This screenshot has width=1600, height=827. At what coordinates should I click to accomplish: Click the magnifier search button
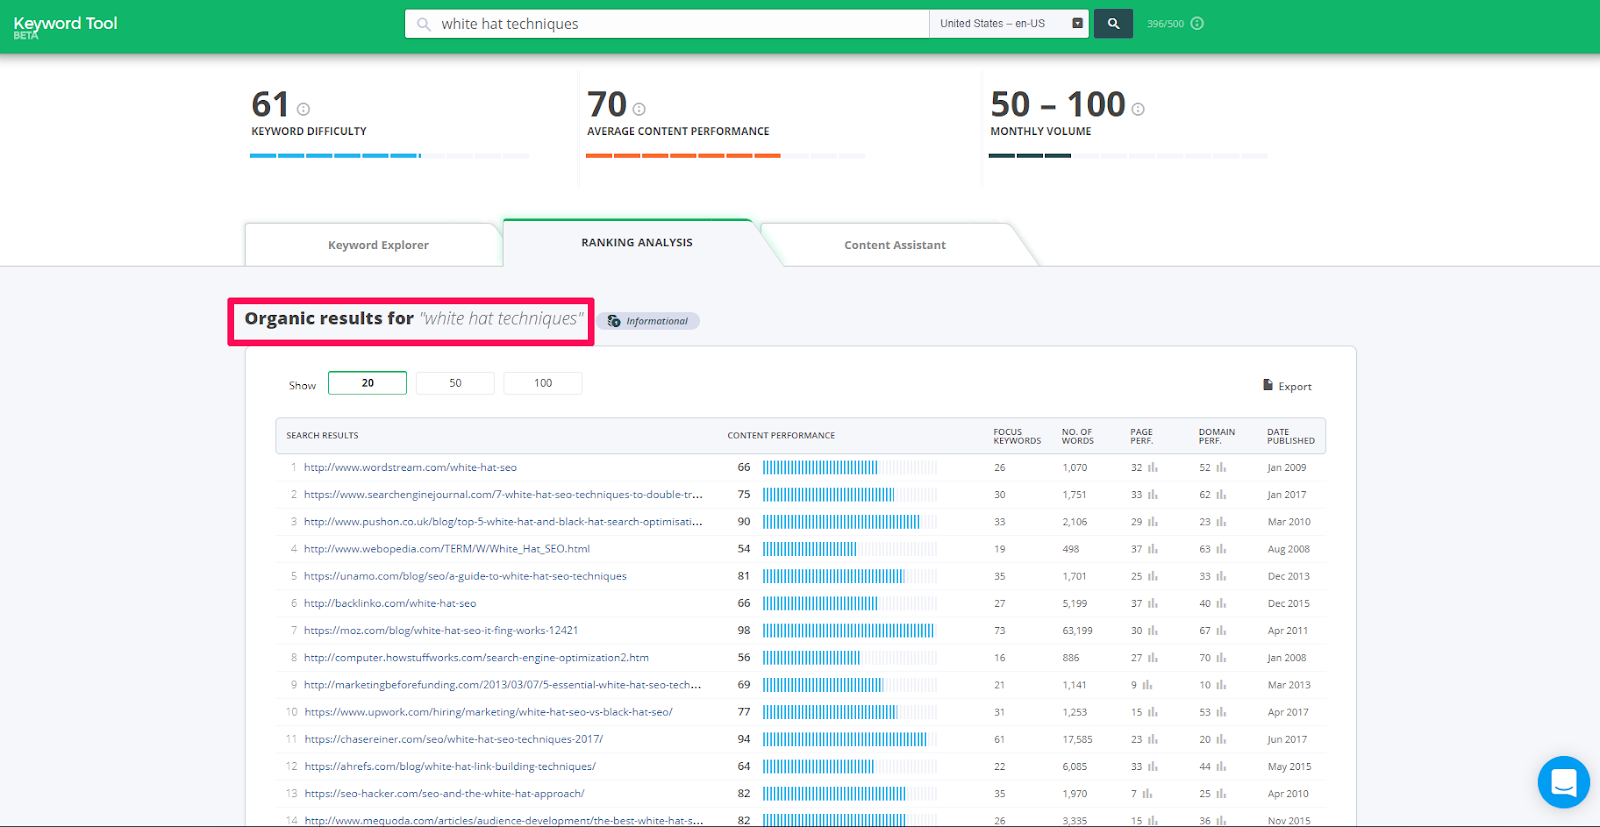click(1113, 24)
